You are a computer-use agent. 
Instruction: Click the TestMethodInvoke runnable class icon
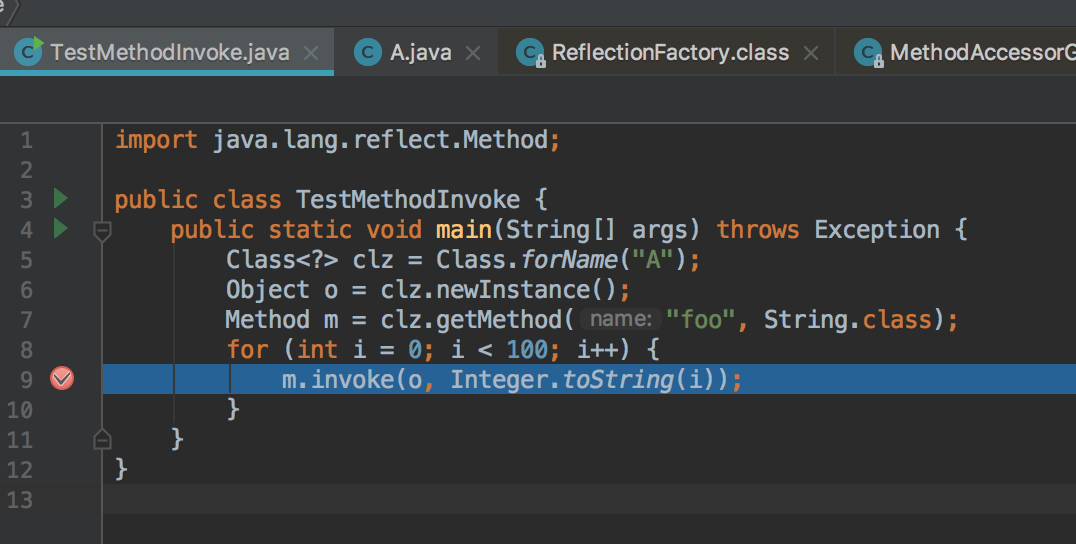[x=30, y=53]
